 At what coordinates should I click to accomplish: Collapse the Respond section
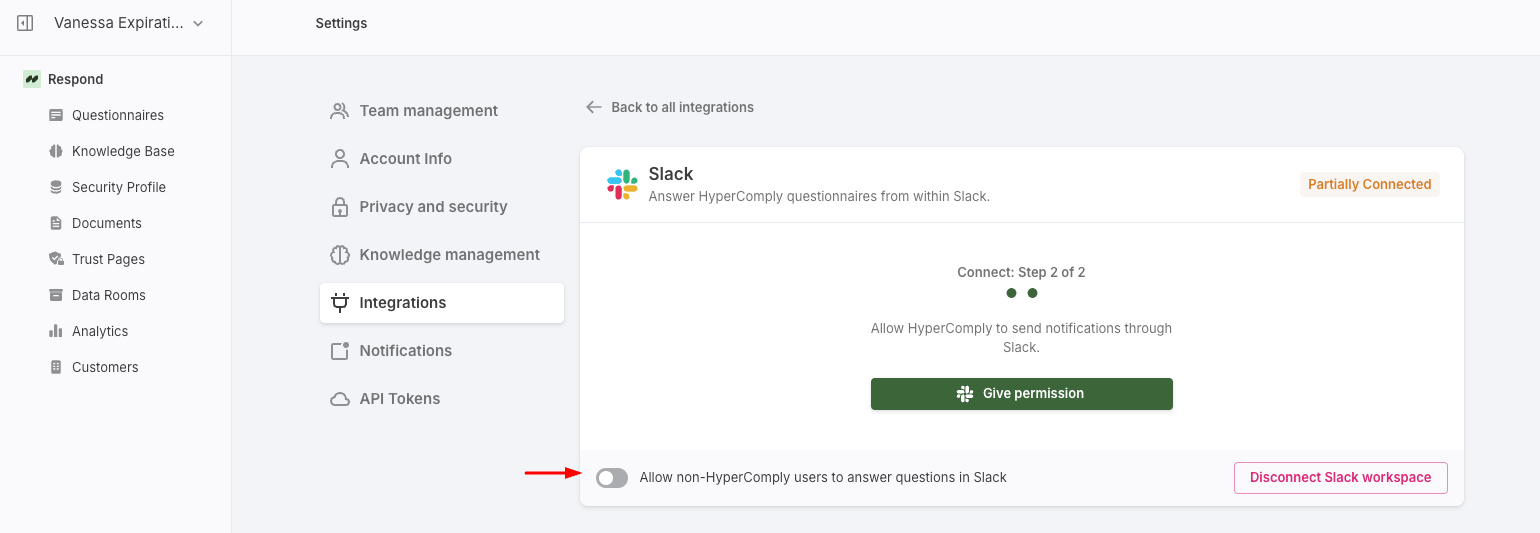tap(64, 79)
